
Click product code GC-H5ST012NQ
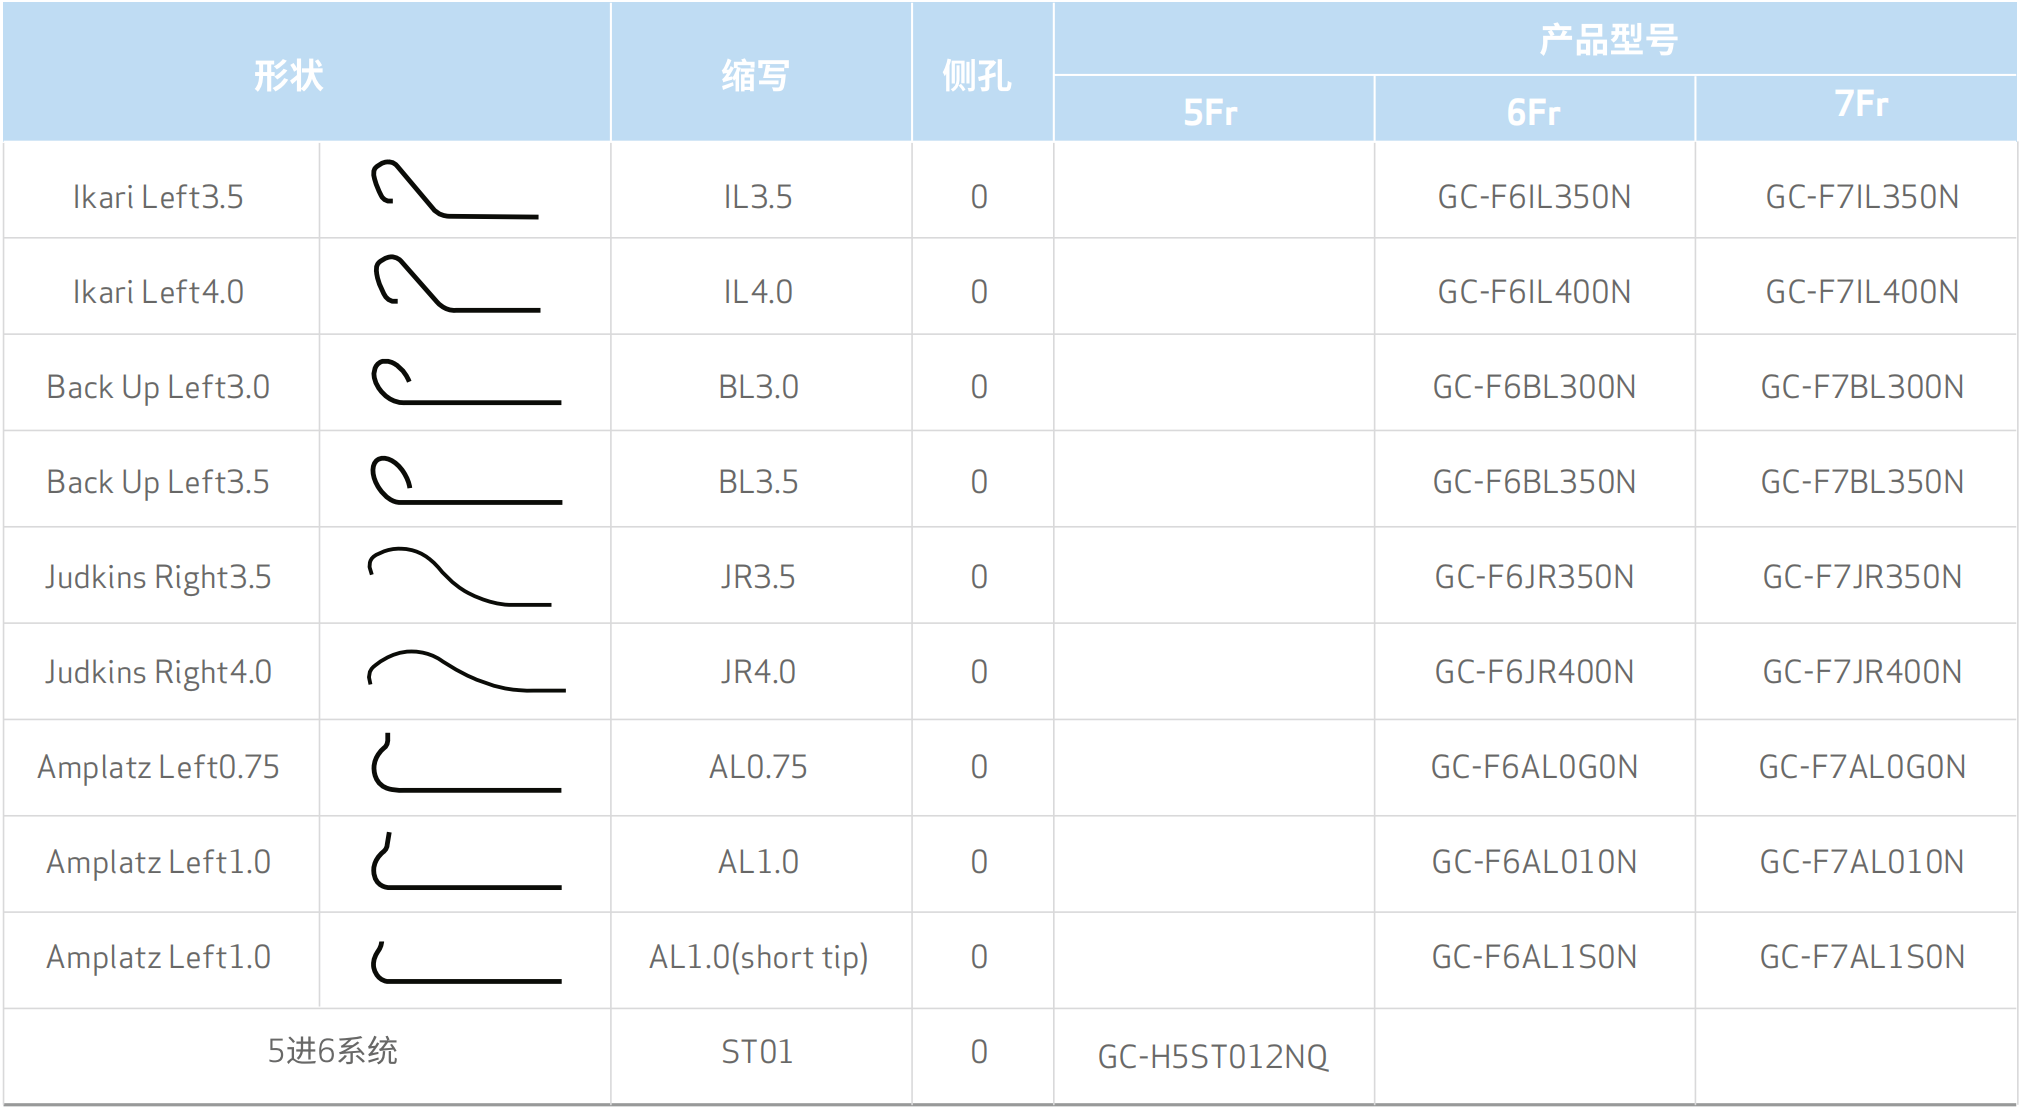[x=1212, y=1056]
